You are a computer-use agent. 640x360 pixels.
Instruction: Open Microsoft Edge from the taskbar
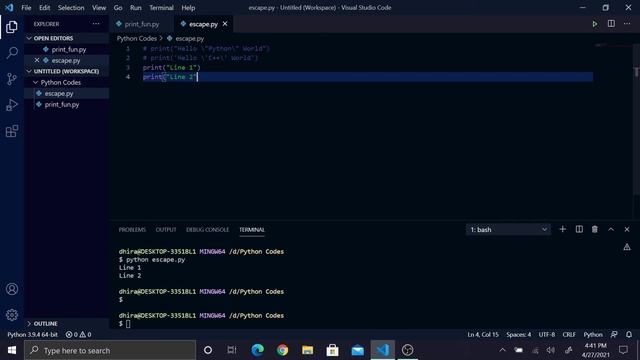[x=257, y=350]
